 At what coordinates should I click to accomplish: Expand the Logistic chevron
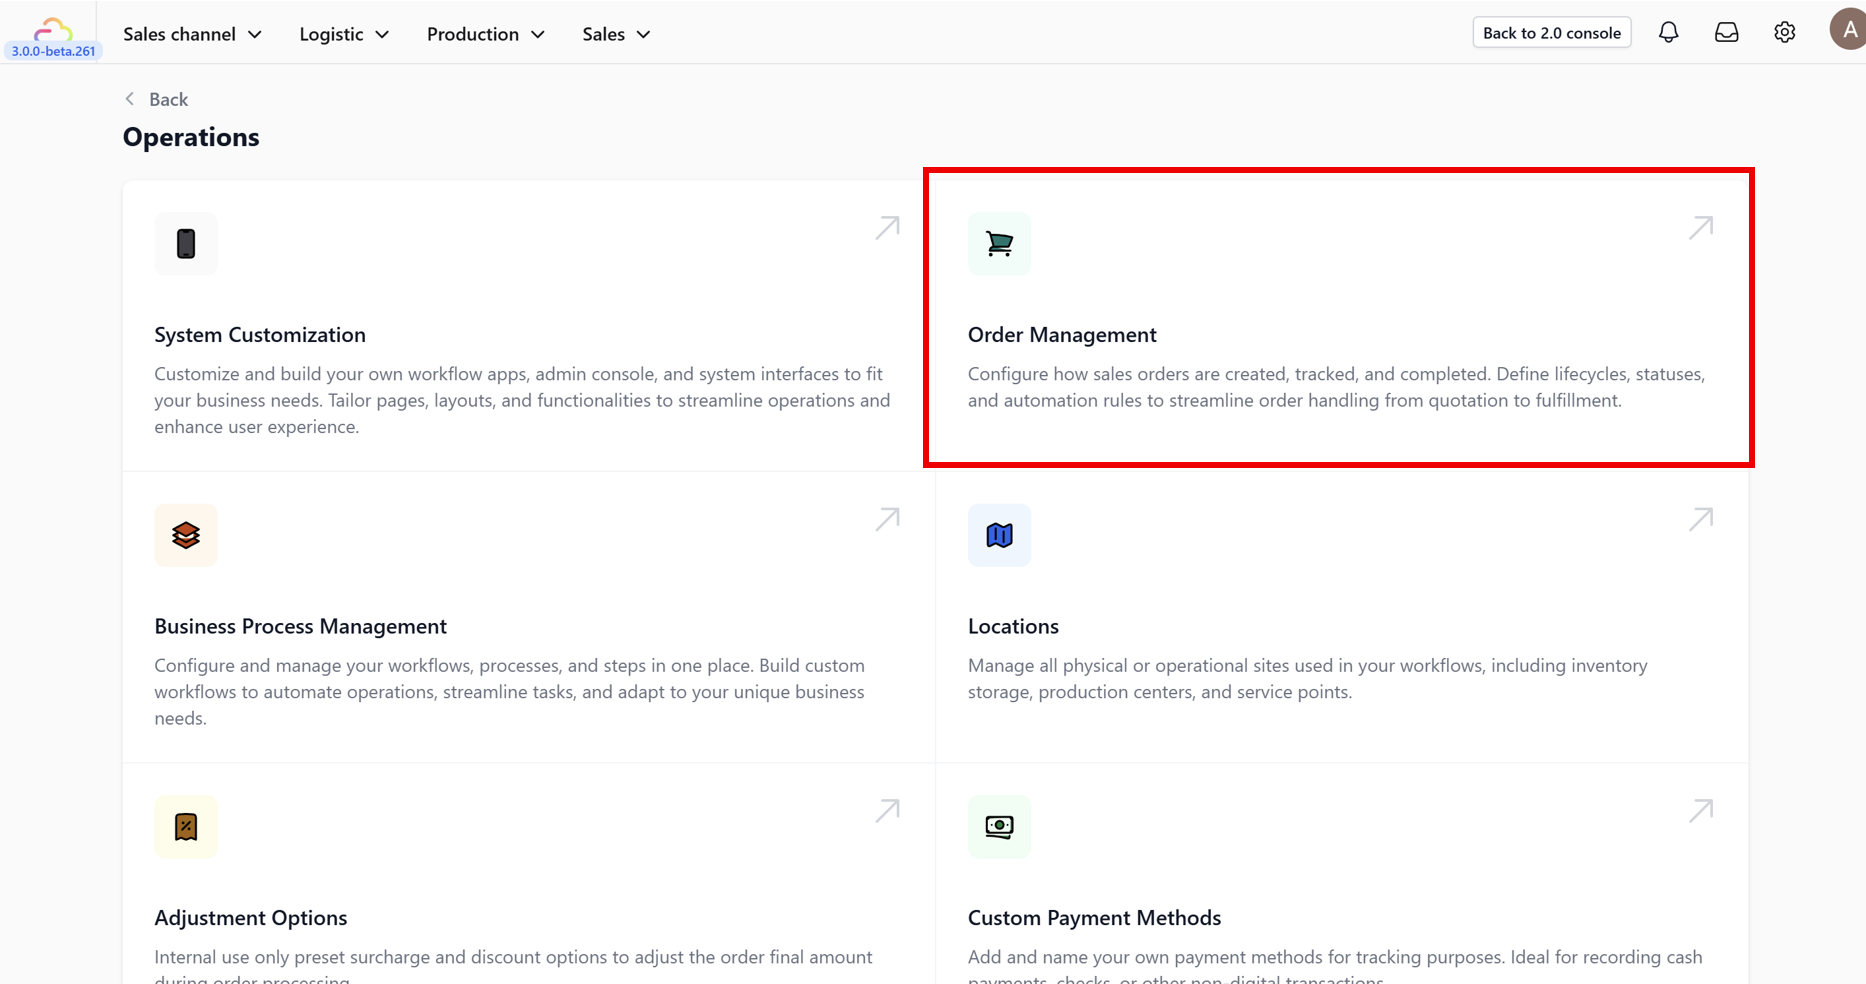tap(382, 34)
